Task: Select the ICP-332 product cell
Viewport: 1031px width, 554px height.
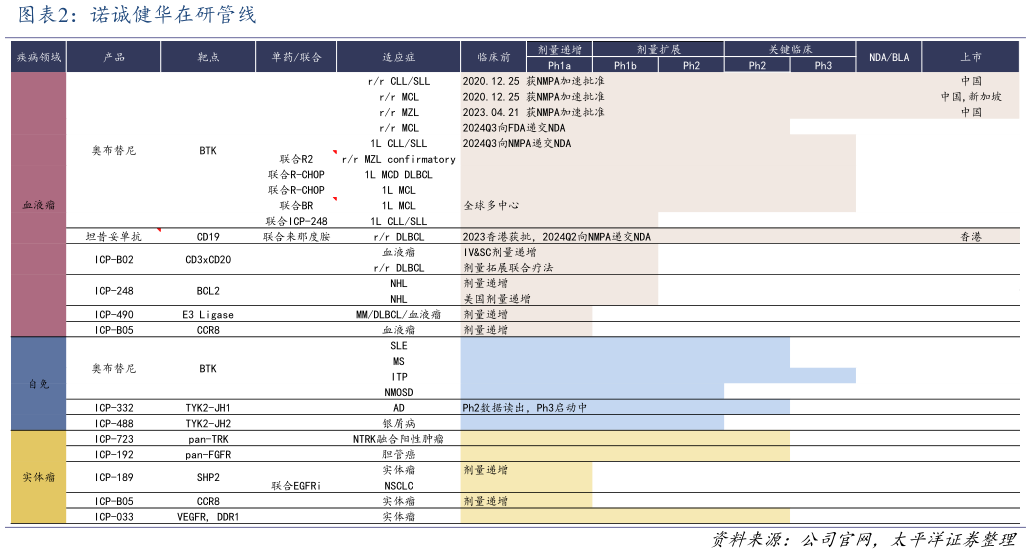Action: [x=114, y=407]
